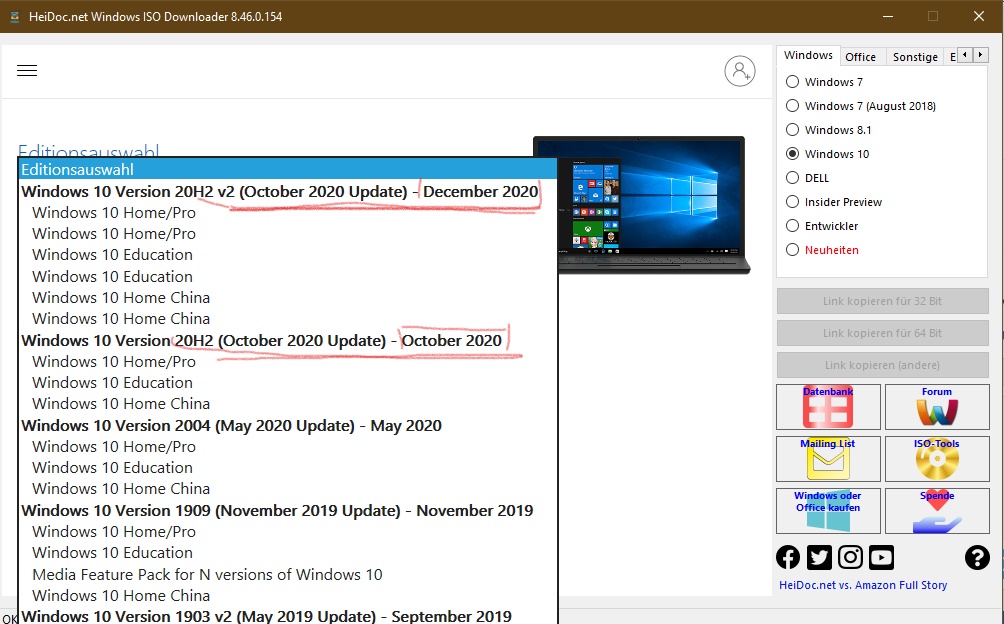Screen dimensions: 1004x624
Task: Click Link kopieren für 64 Bit button
Action: tap(882, 333)
